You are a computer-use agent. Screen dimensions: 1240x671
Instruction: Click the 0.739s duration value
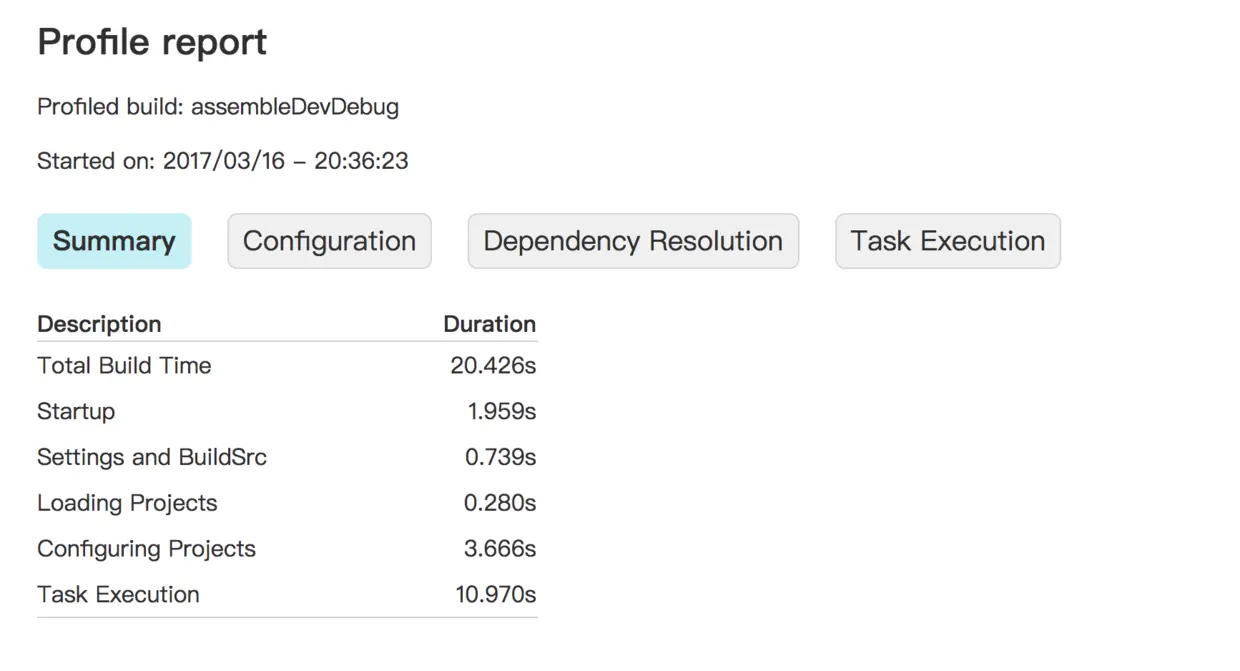click(x=500, y=458)
